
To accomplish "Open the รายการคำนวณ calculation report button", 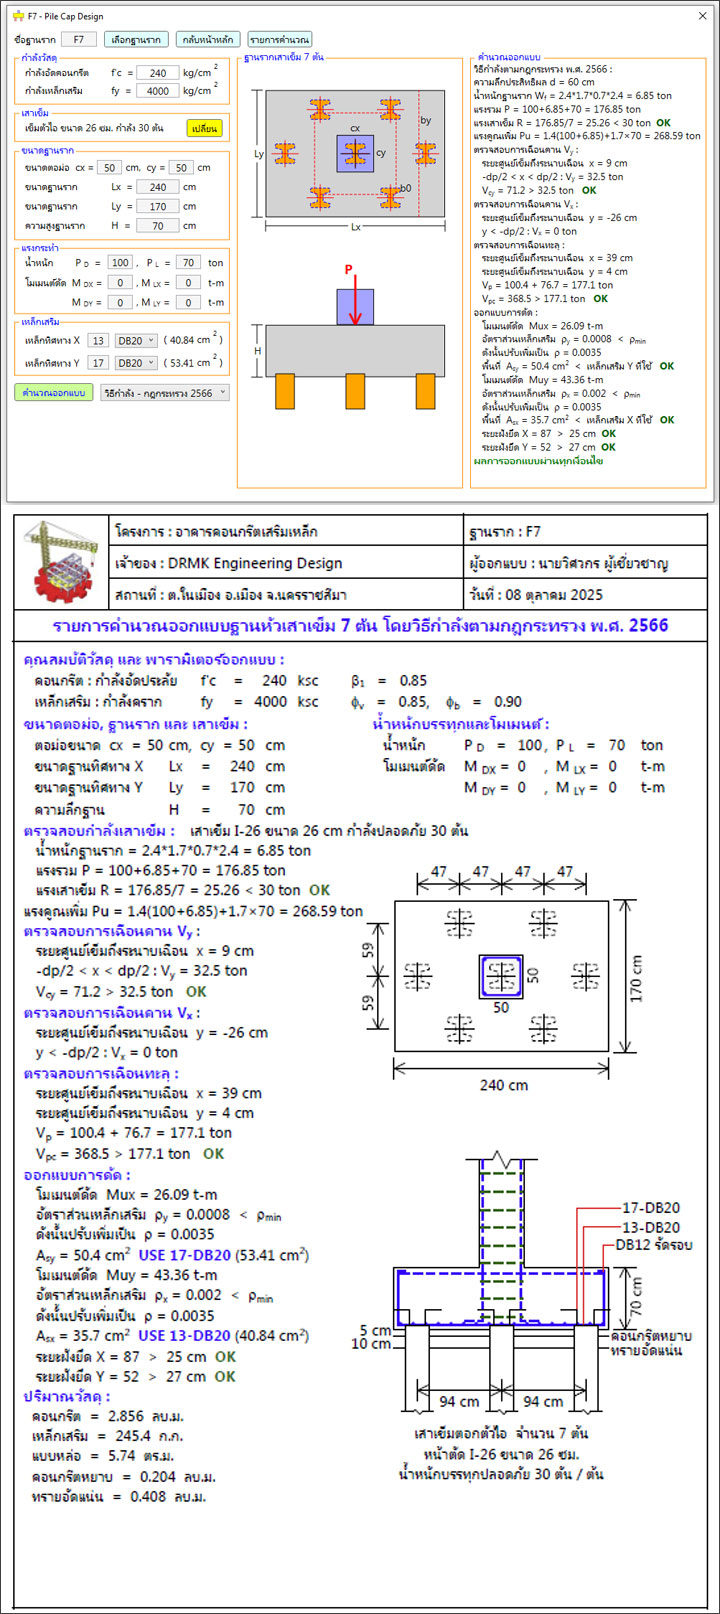I will click(280, 40).
